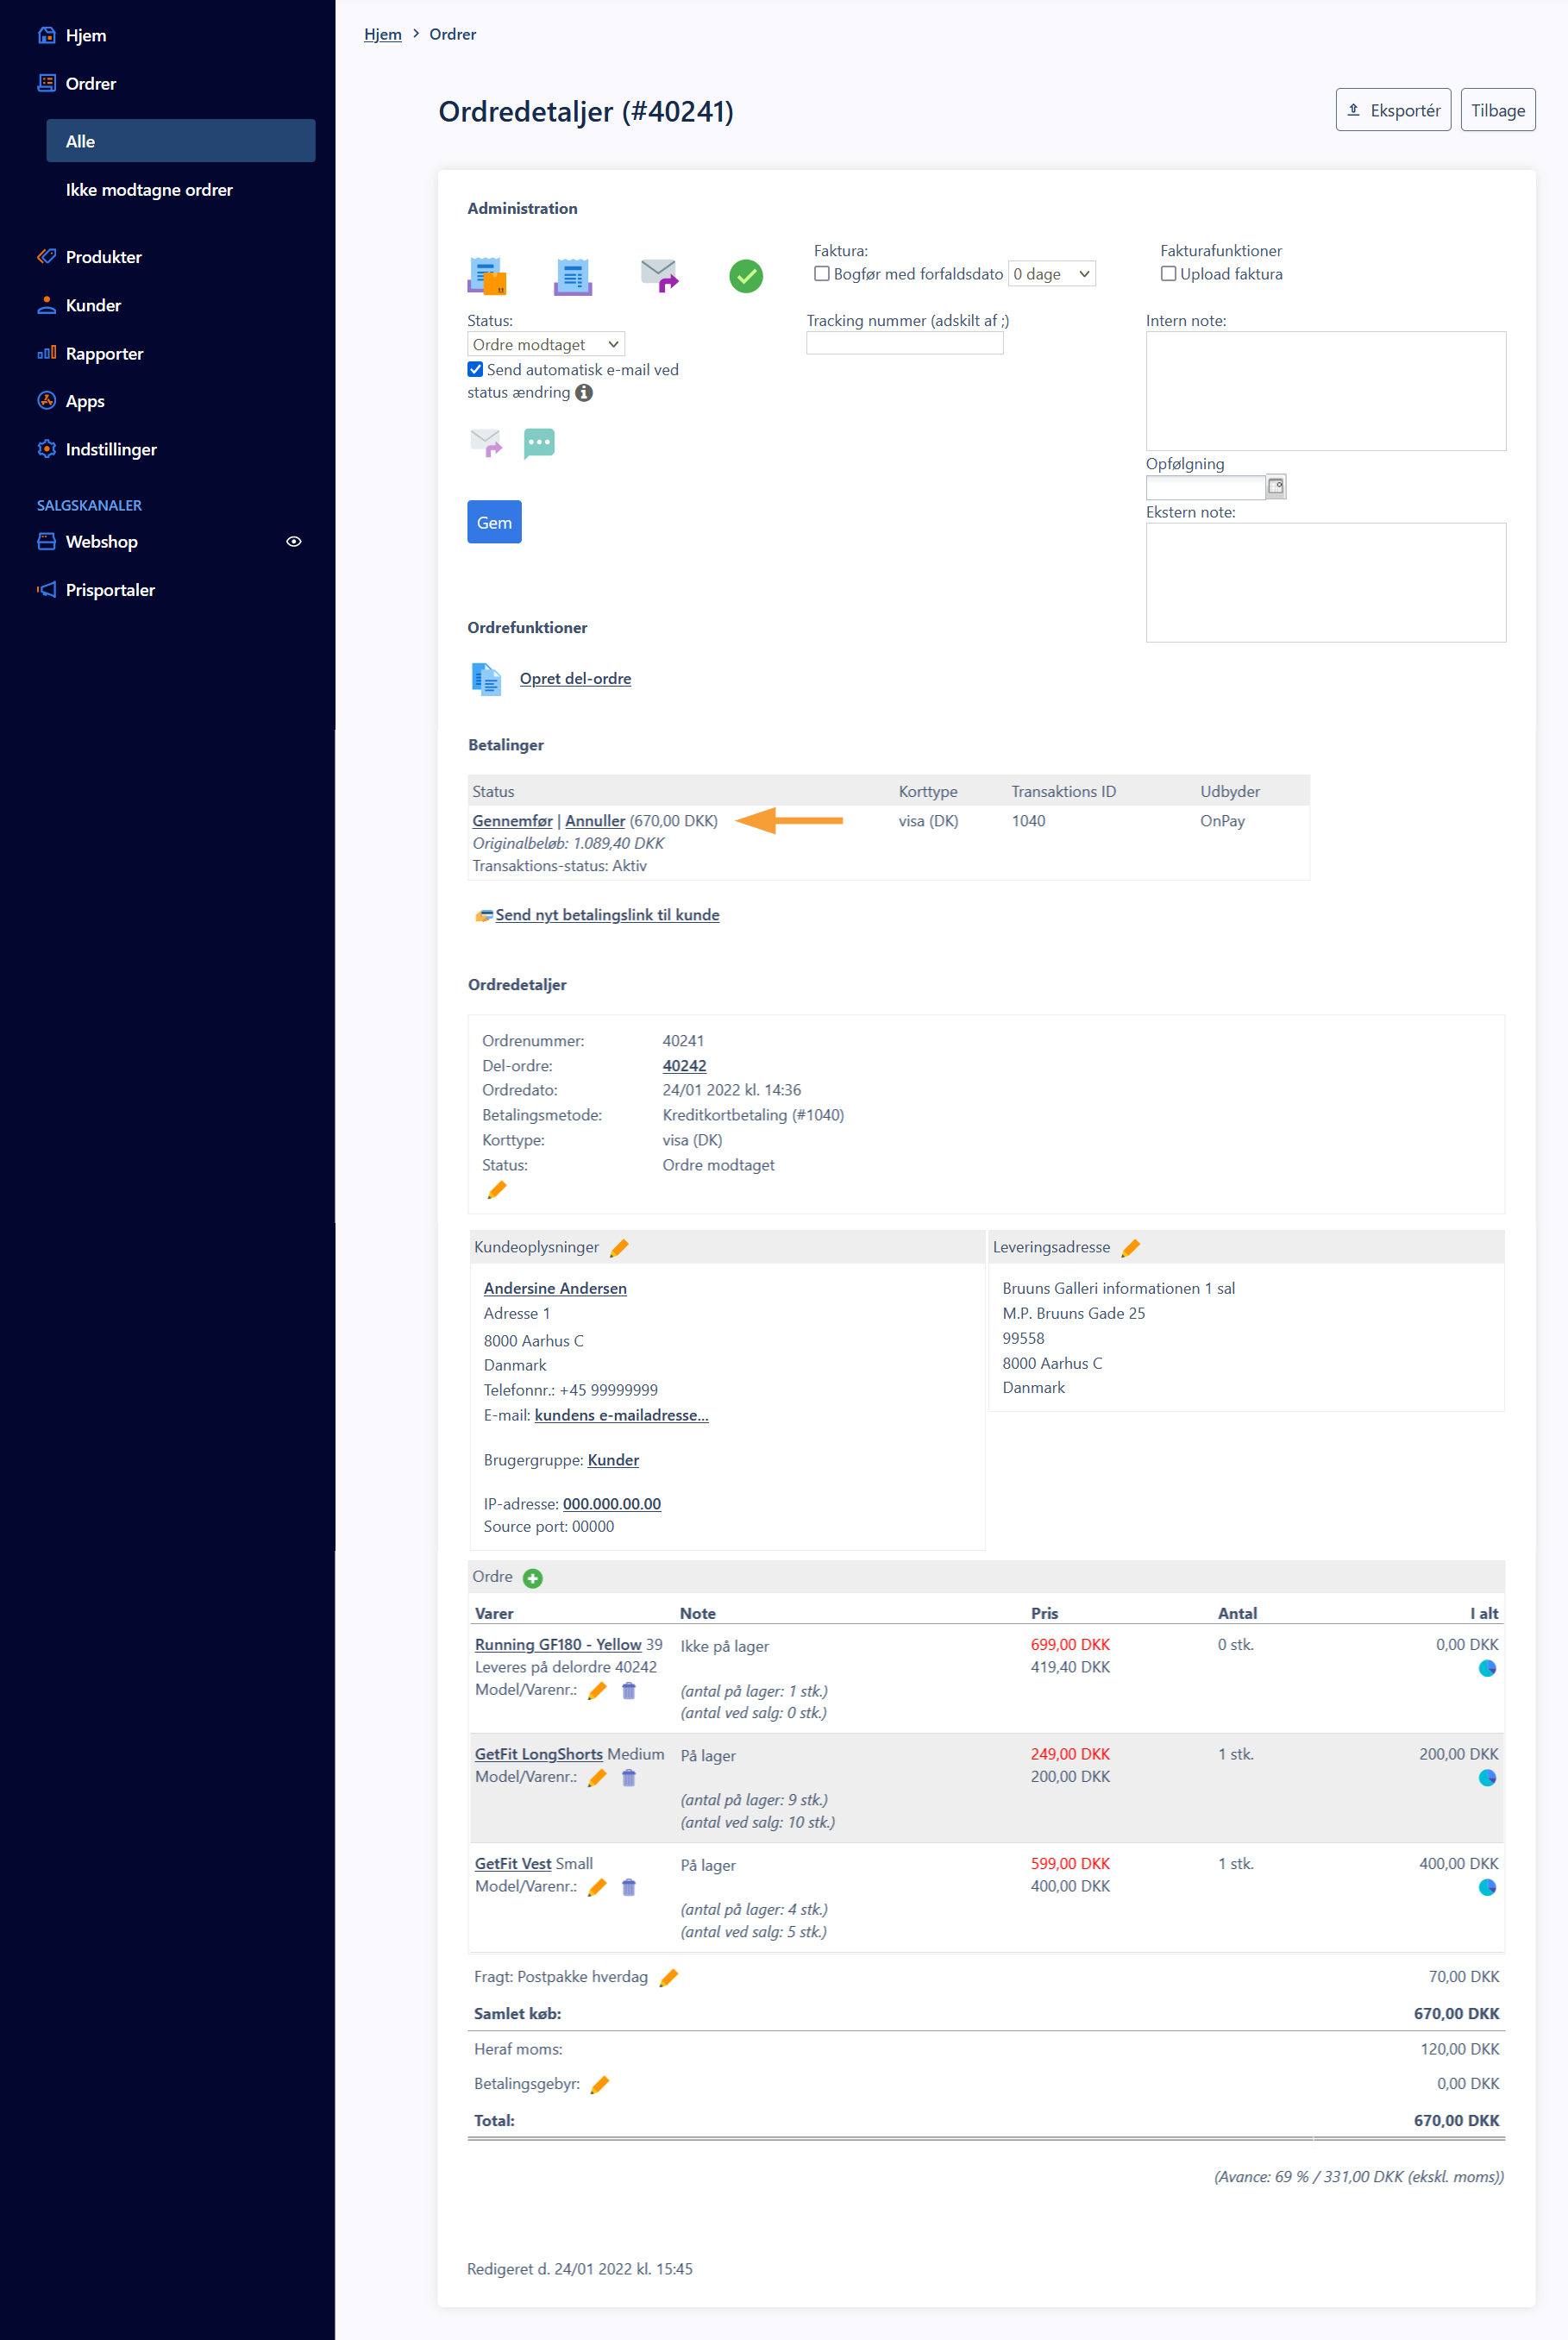
Task: Click pencil icon for GetFit LongShorts line
Action: click(597, 1778)
